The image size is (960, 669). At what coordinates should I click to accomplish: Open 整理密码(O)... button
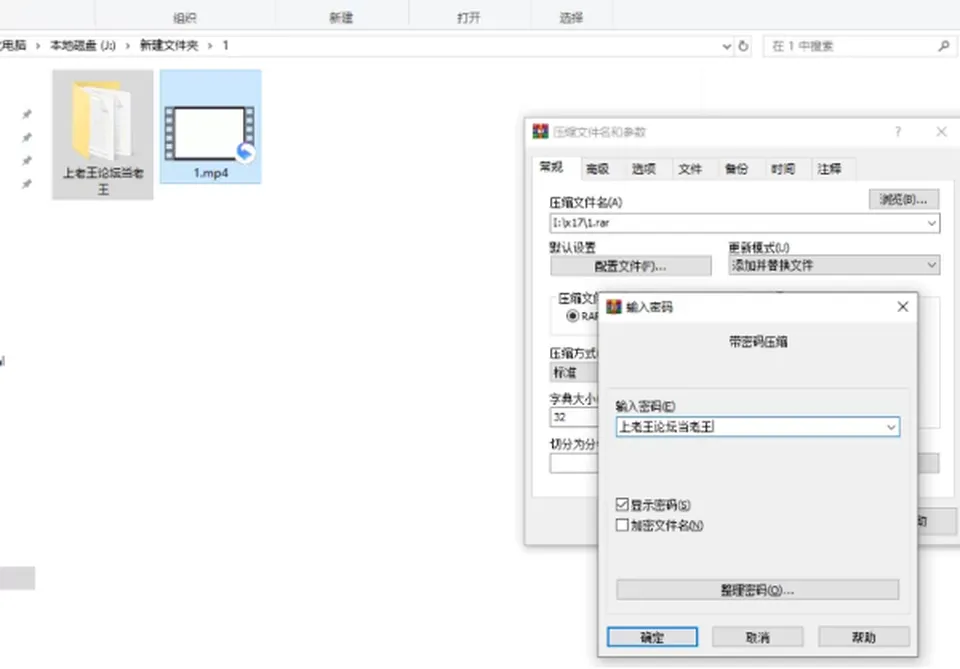(x=757, y=590)
